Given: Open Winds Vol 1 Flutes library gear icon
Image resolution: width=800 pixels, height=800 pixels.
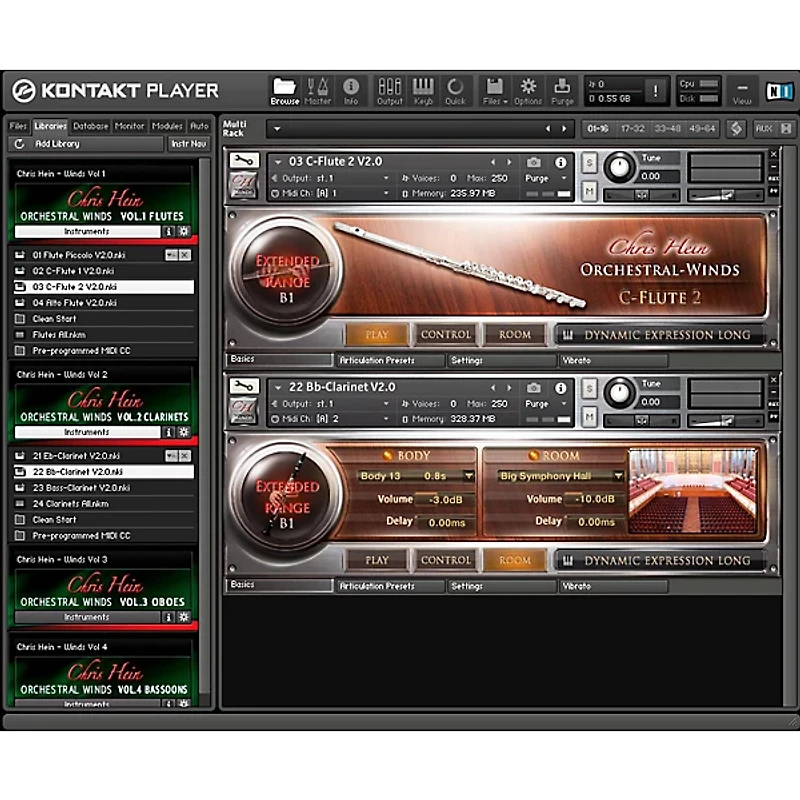Looking at the screenshot, I should 184,232.
